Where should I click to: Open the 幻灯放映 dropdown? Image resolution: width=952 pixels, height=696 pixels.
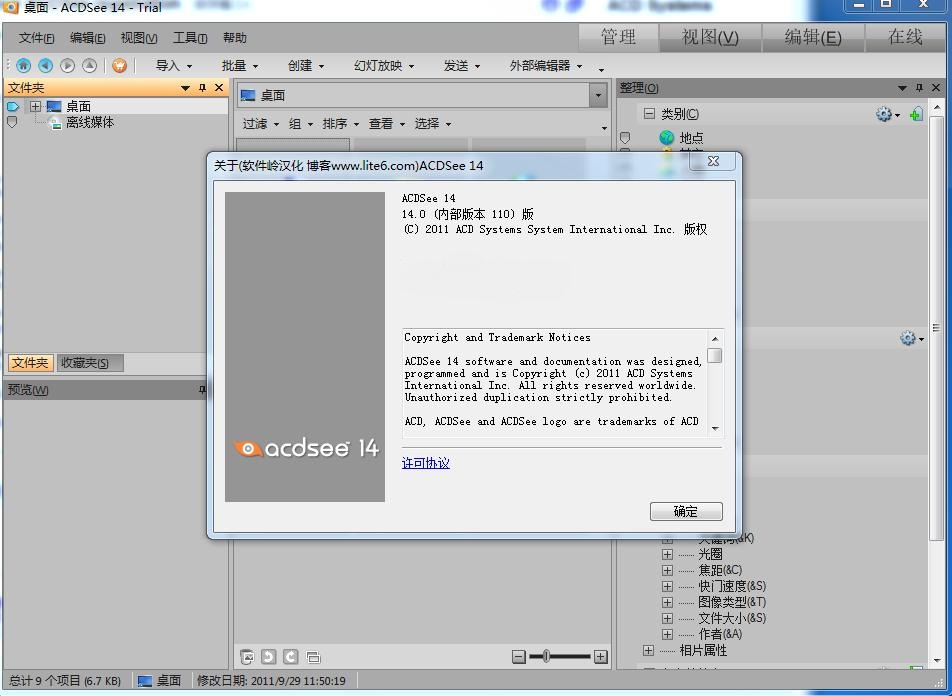(384, 66)
